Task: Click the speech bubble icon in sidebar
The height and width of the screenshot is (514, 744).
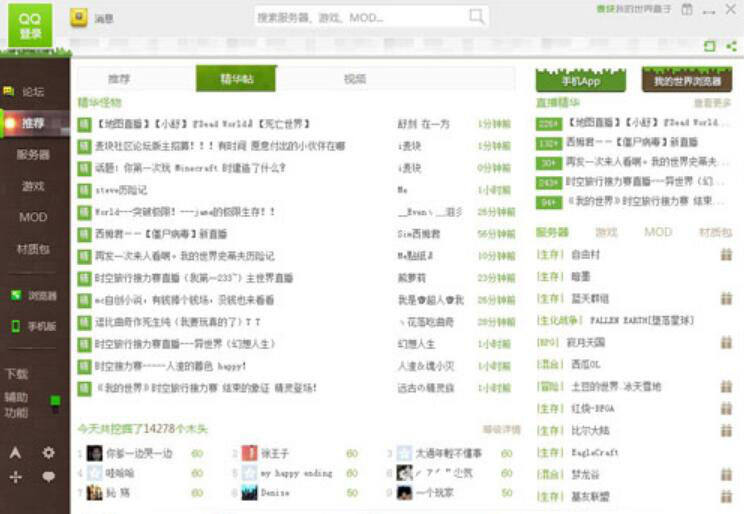Action: (x=48, y=477)
